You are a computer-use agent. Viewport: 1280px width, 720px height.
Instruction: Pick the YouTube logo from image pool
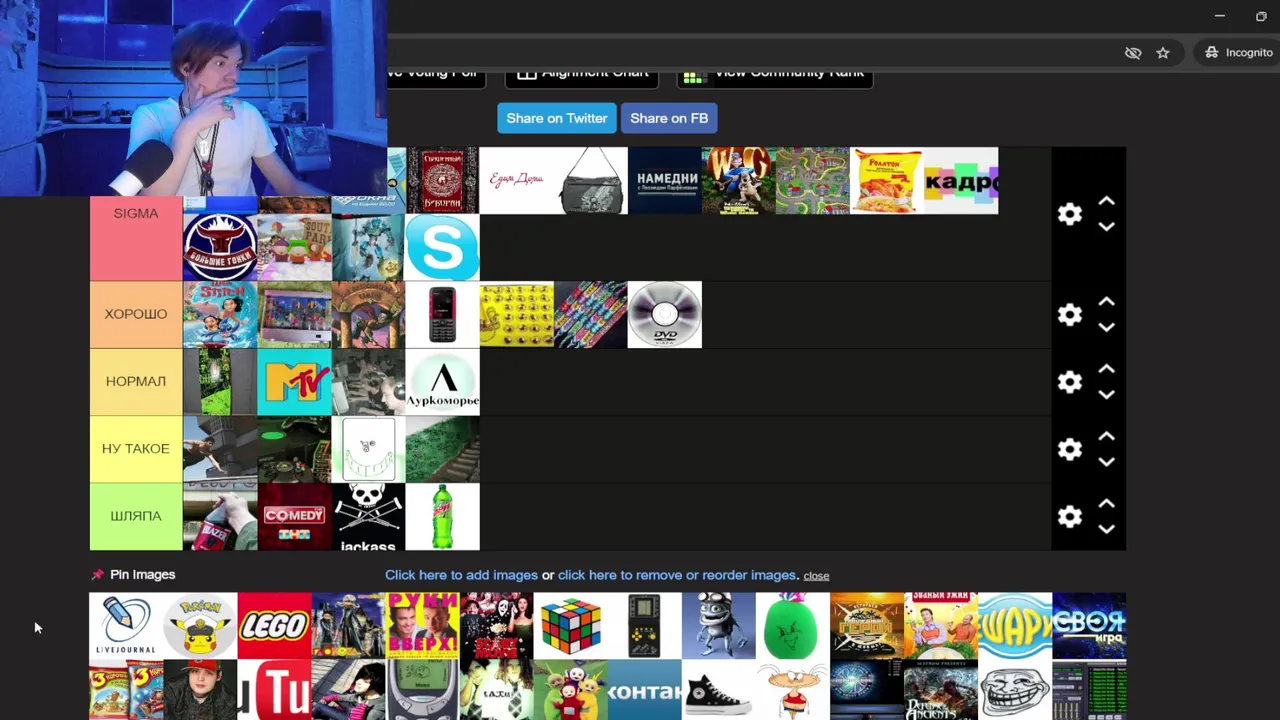coord(274,690)
